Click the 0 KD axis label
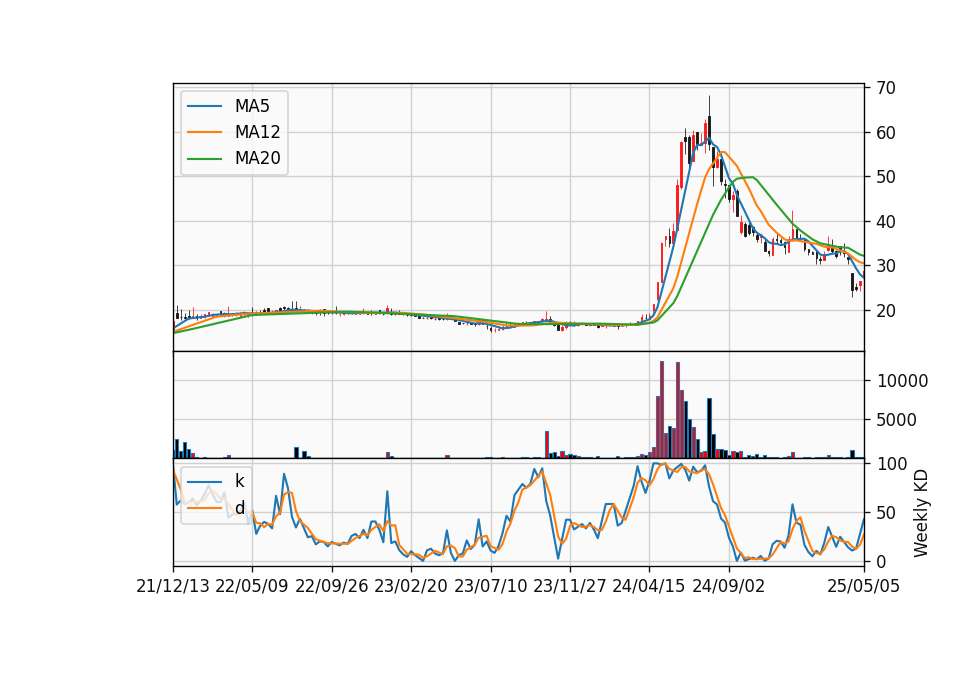 [x=881, y=561]
